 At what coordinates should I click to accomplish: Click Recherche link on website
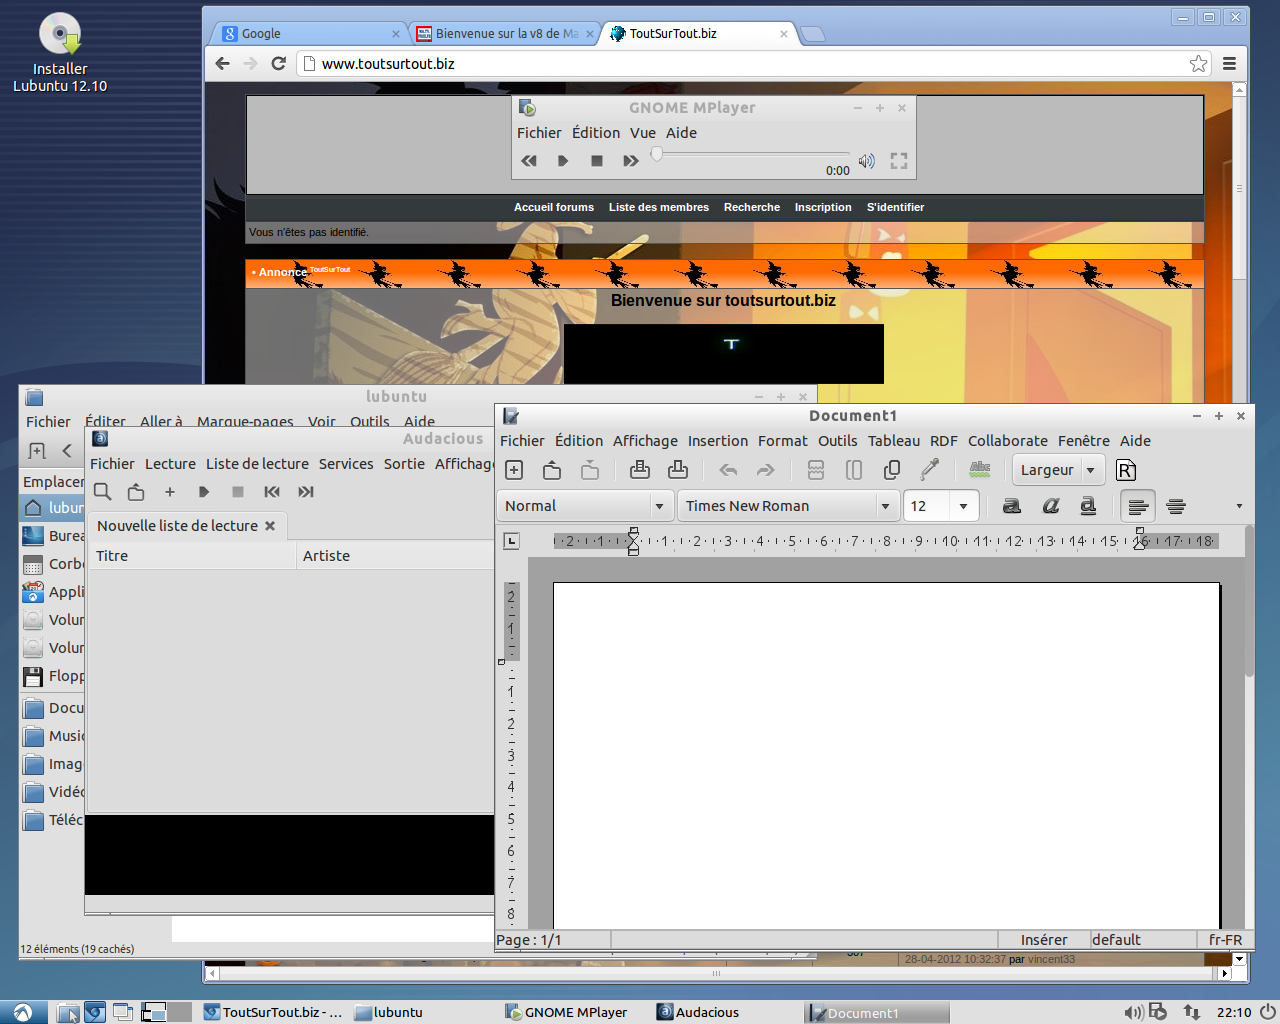(x=752, y=207)
